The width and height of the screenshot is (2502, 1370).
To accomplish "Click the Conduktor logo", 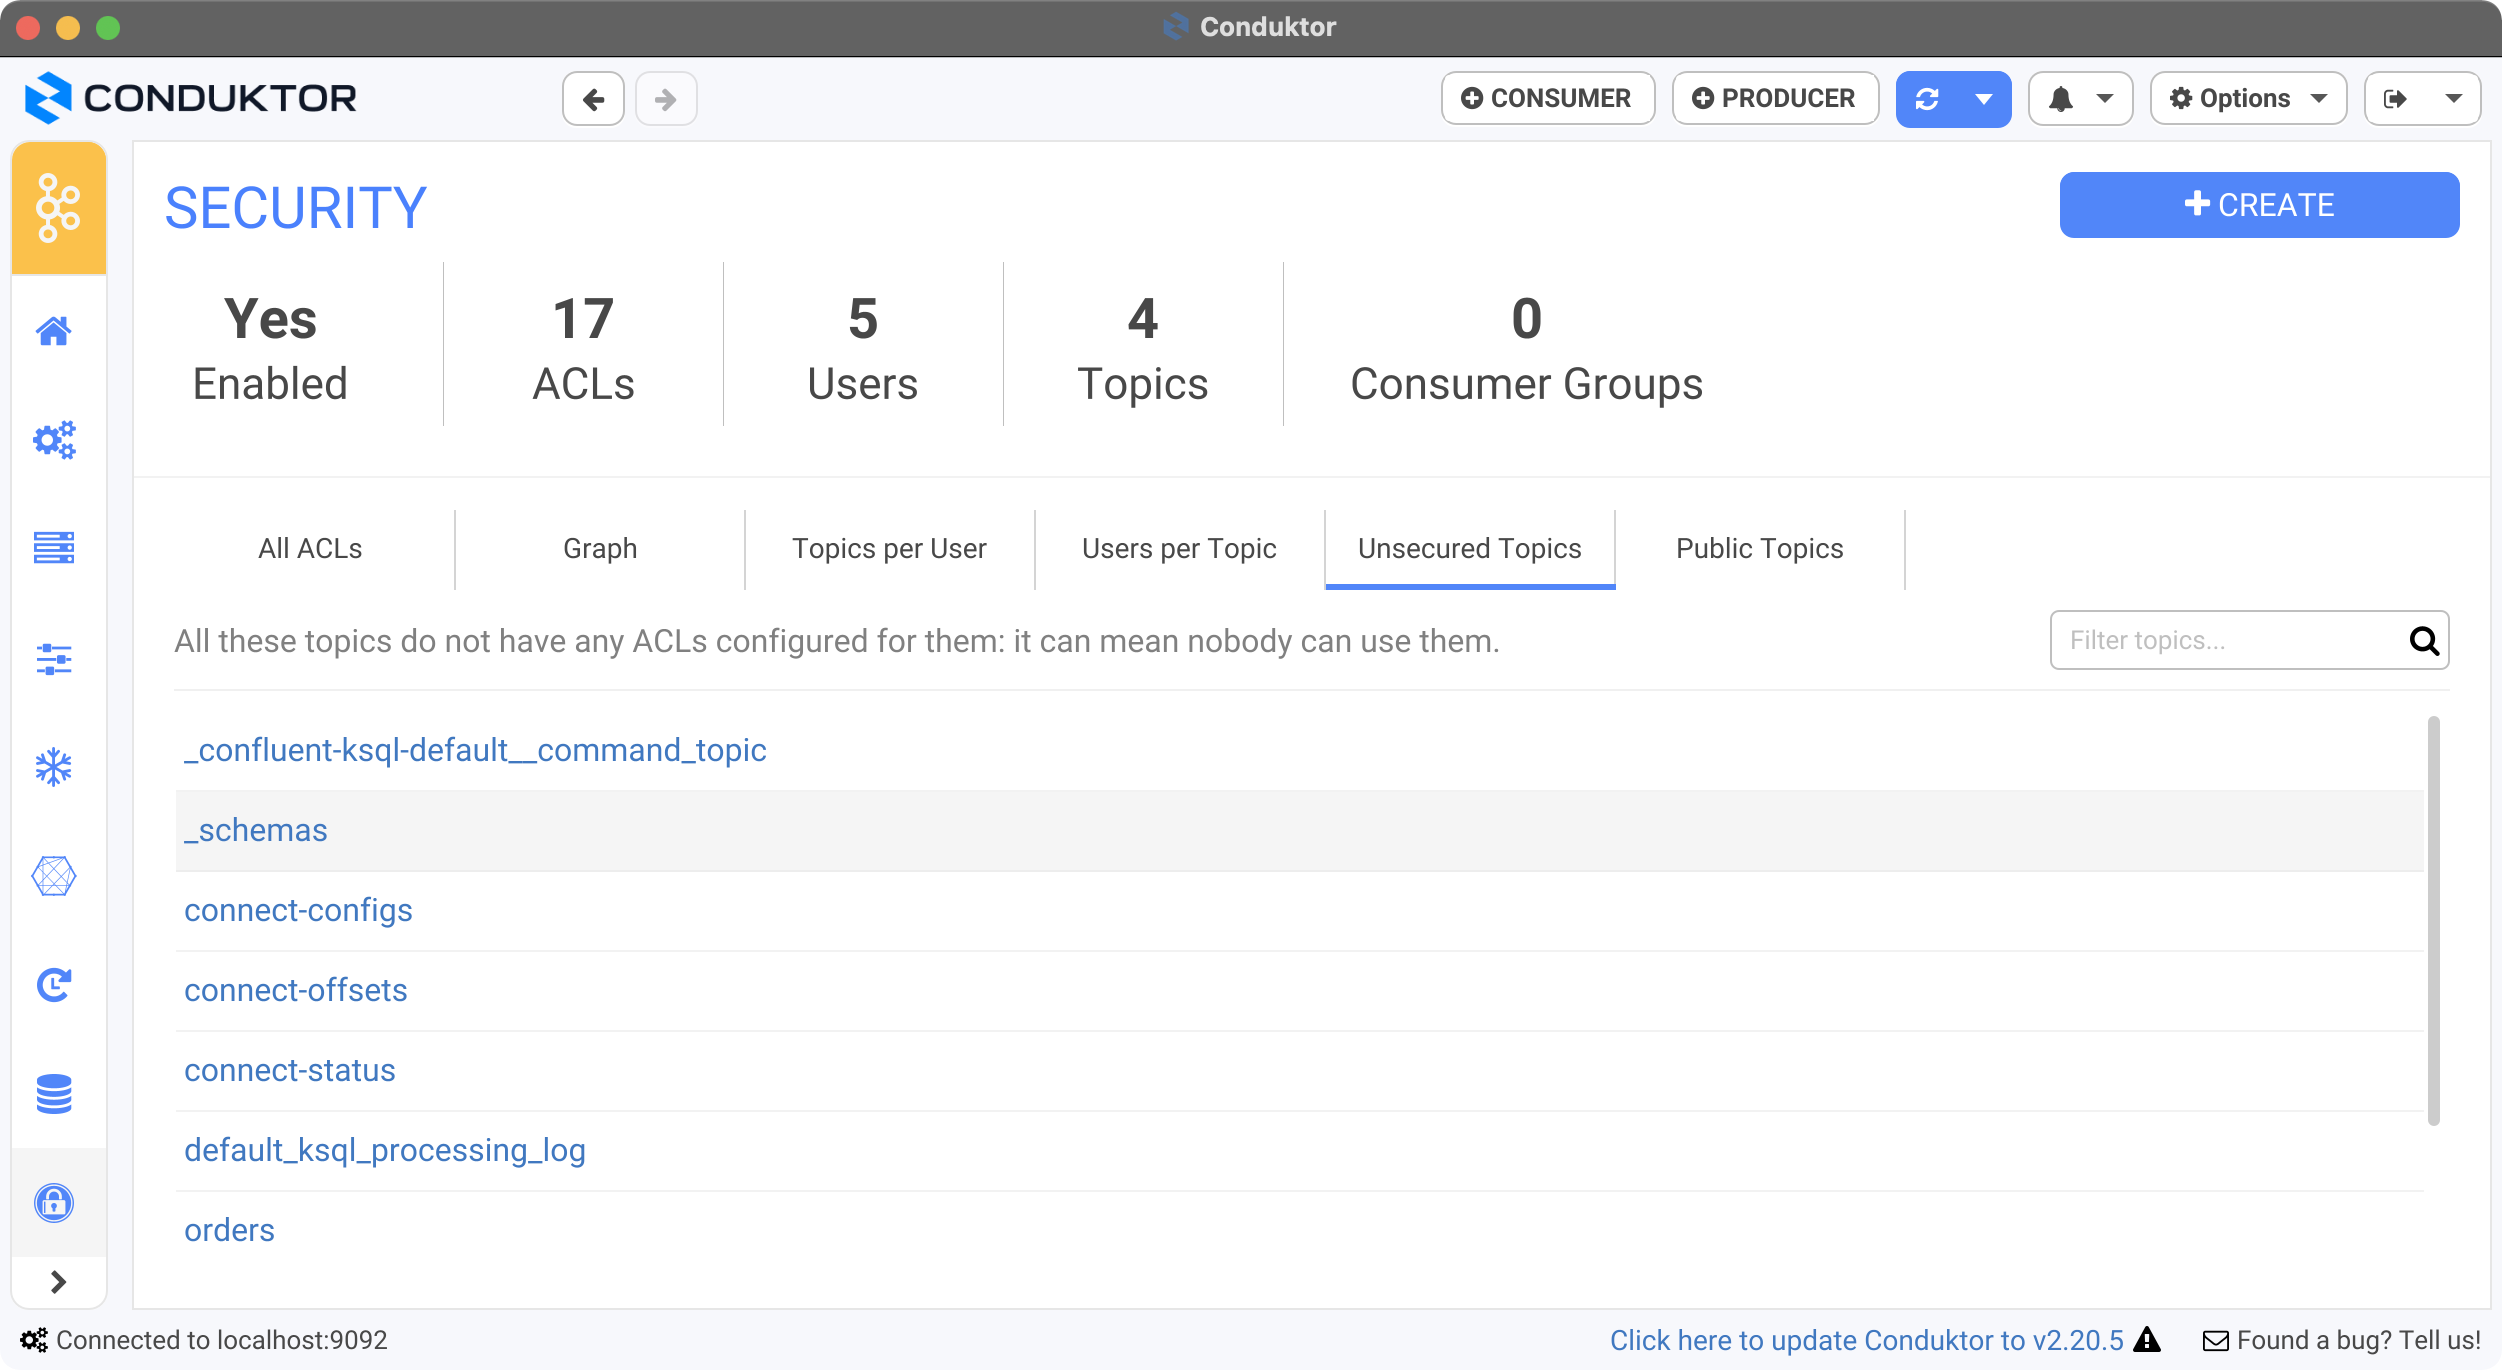I will point(190,98).
